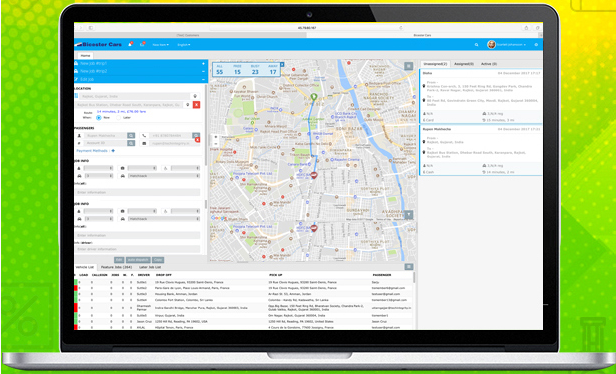Select the 'Later' radio option
The width and height of the screenshot is (616, 374).
coord(118,117)
